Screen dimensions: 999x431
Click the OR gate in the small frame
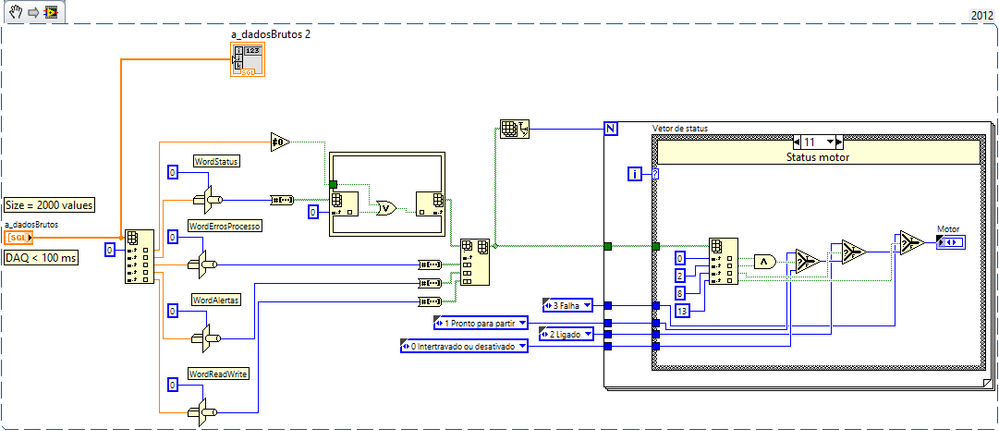(x=386, y=207)
